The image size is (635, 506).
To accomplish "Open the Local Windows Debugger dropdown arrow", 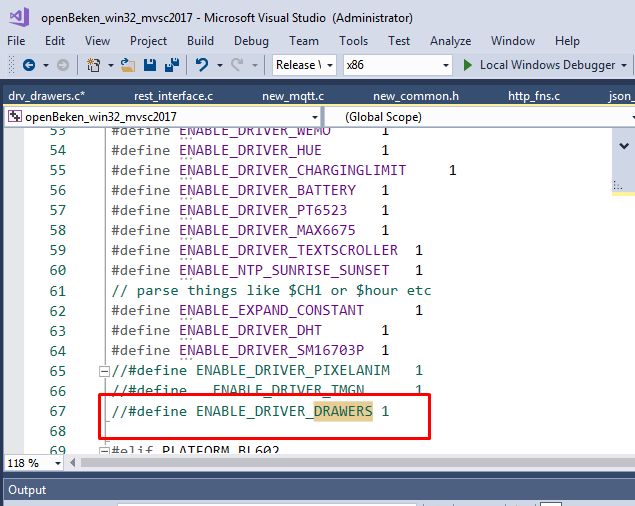I will point(624,65).
